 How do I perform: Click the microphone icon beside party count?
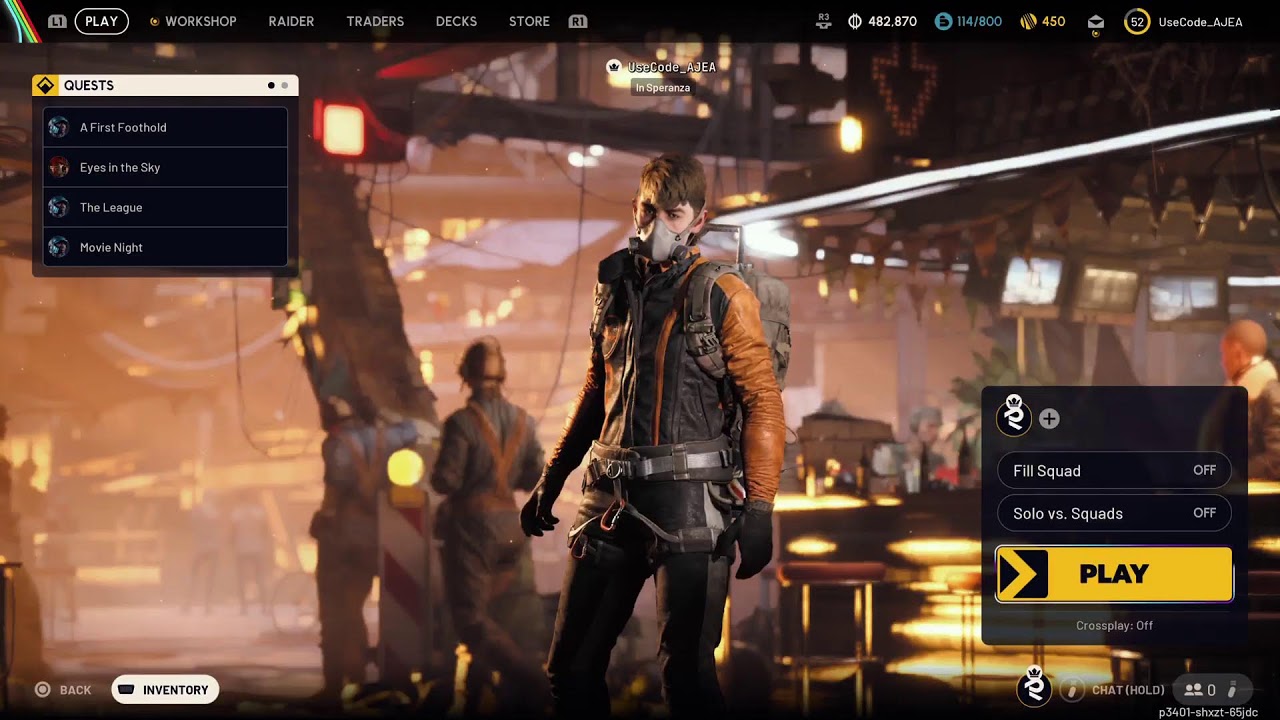point(1232,690)
